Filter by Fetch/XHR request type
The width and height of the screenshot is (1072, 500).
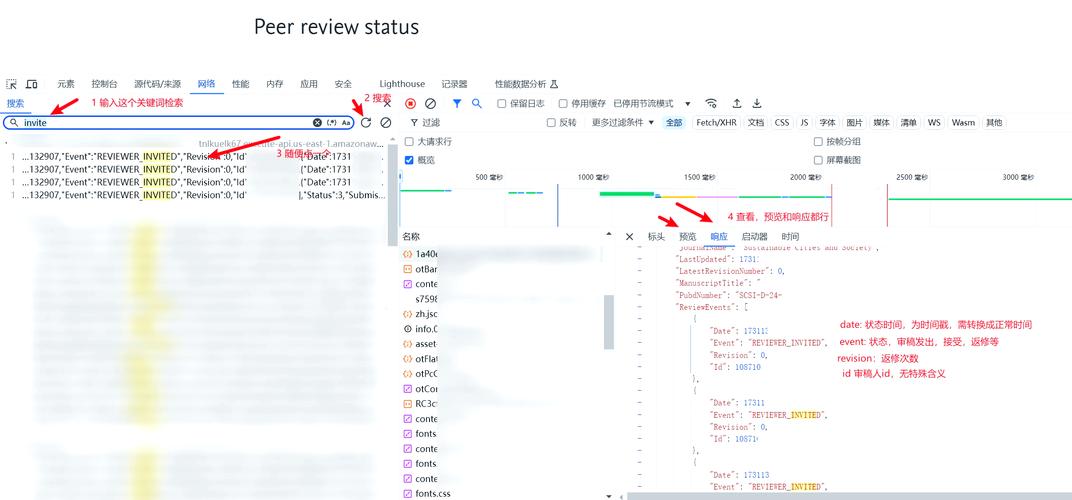(x=716, y=122)
